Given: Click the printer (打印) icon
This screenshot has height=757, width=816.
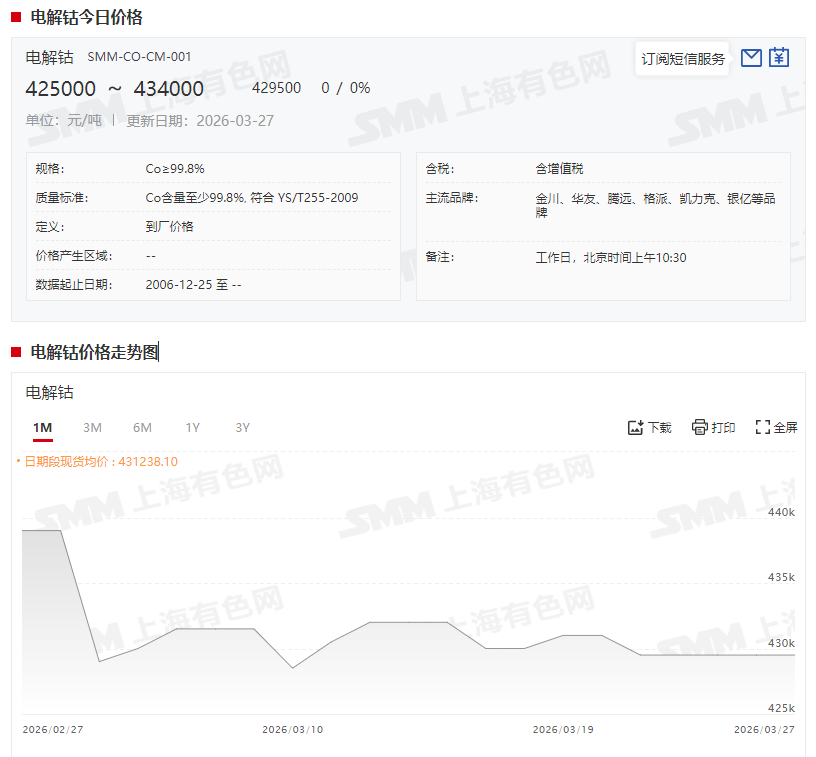Looking at the screenshot, I should [700, 427].
